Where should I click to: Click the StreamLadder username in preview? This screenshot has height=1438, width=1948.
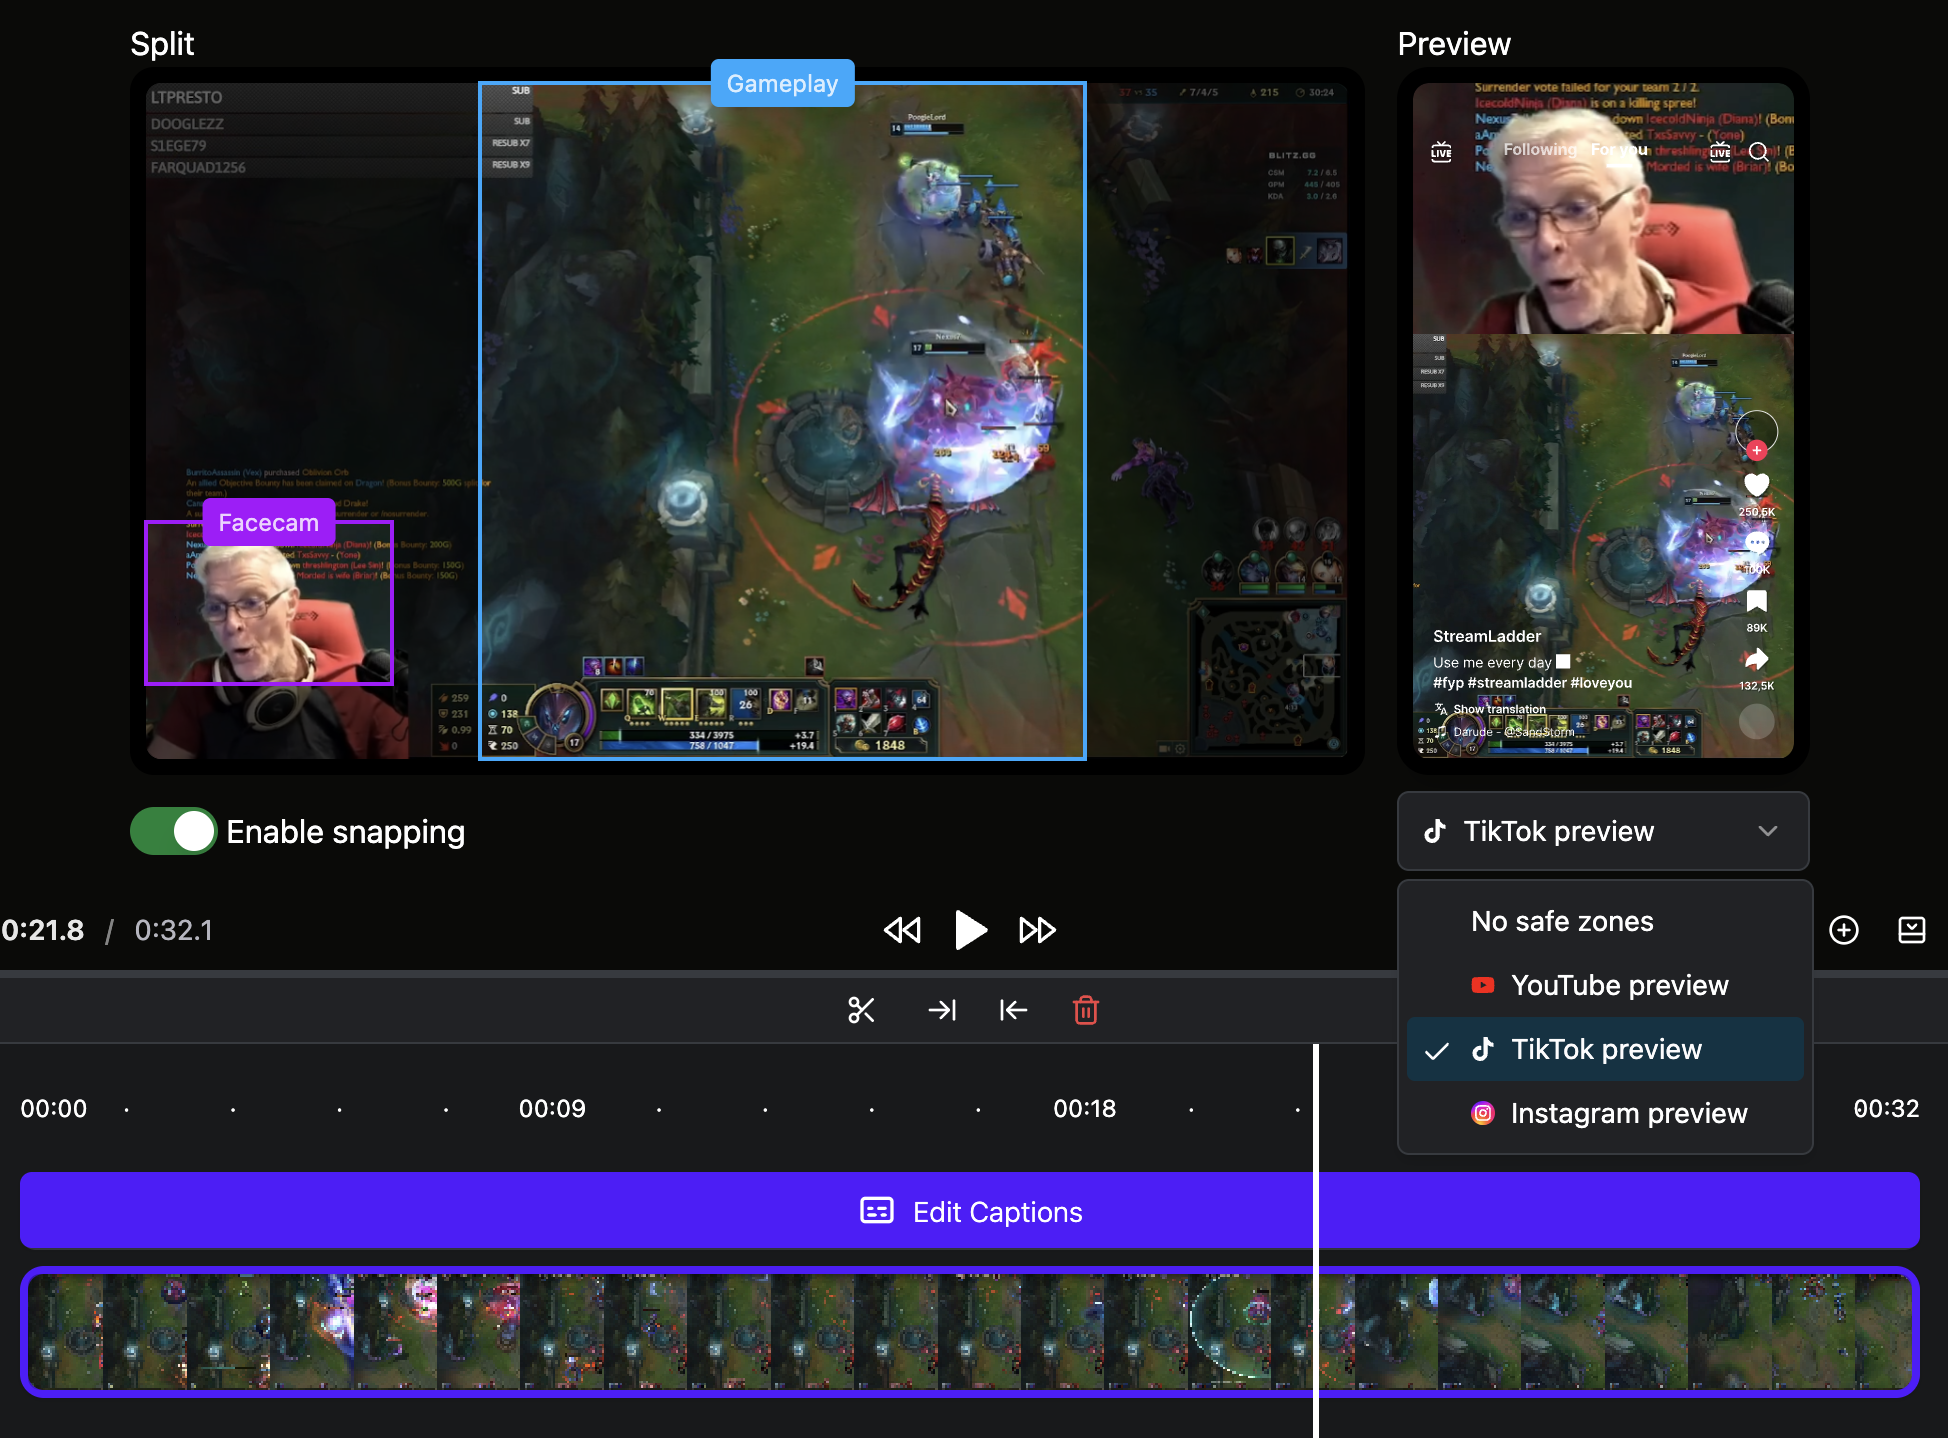(x=1487, y=636)
